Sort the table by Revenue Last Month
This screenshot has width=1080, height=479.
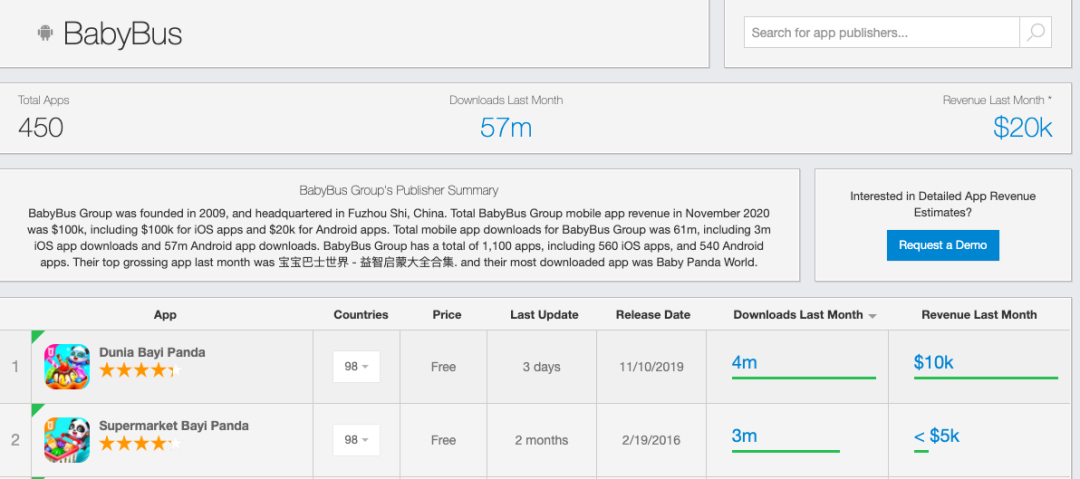pos(978,314)
